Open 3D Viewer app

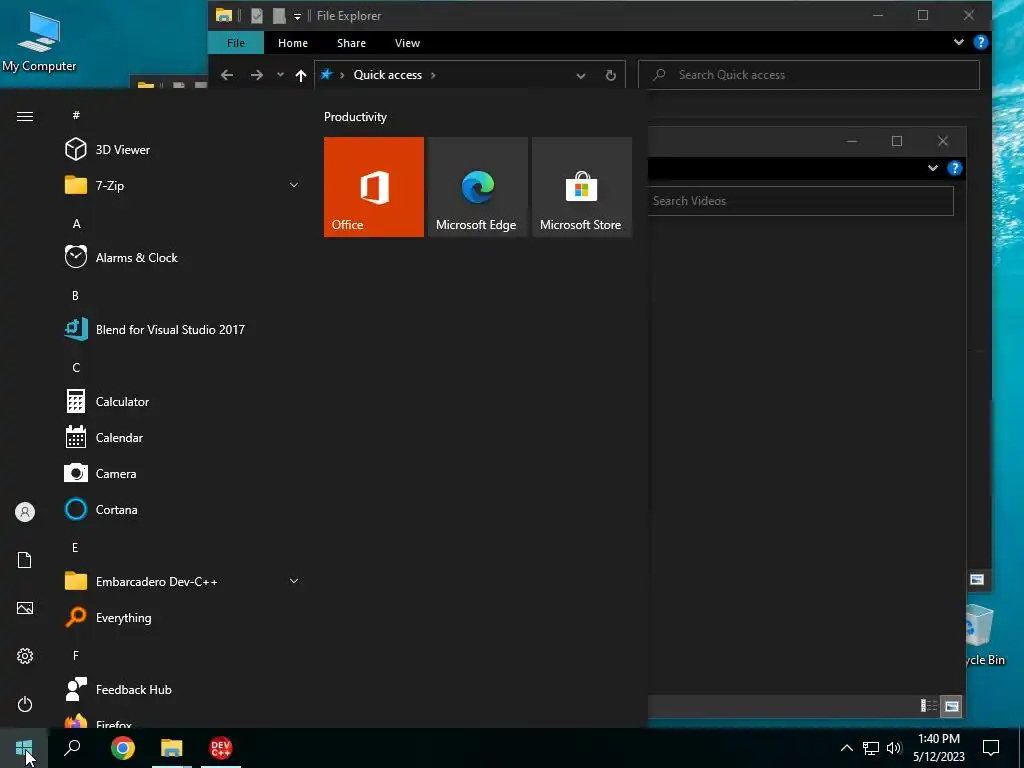click(181, 150)
